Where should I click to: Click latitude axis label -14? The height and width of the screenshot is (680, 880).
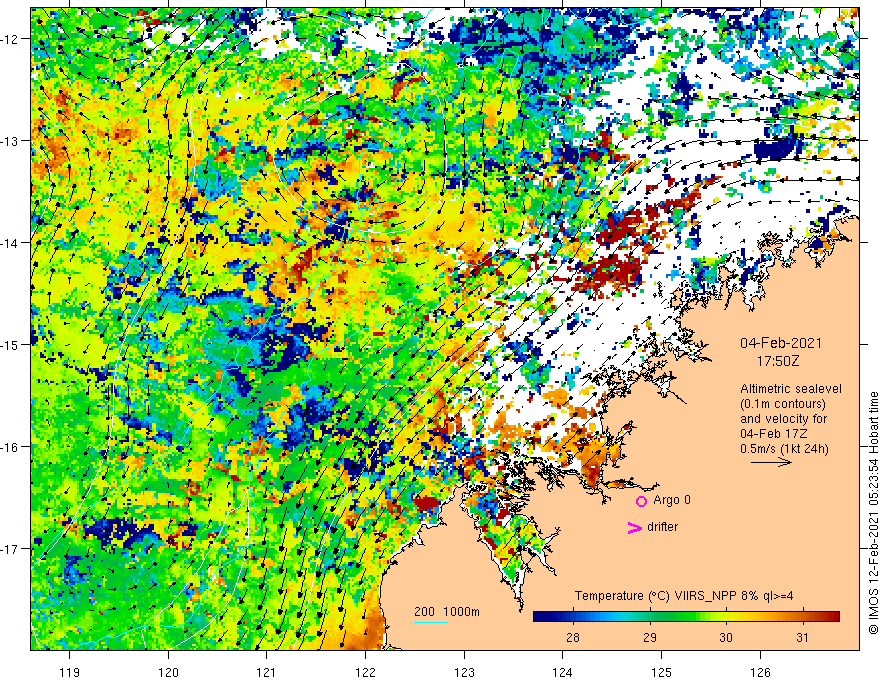point(11,243)
